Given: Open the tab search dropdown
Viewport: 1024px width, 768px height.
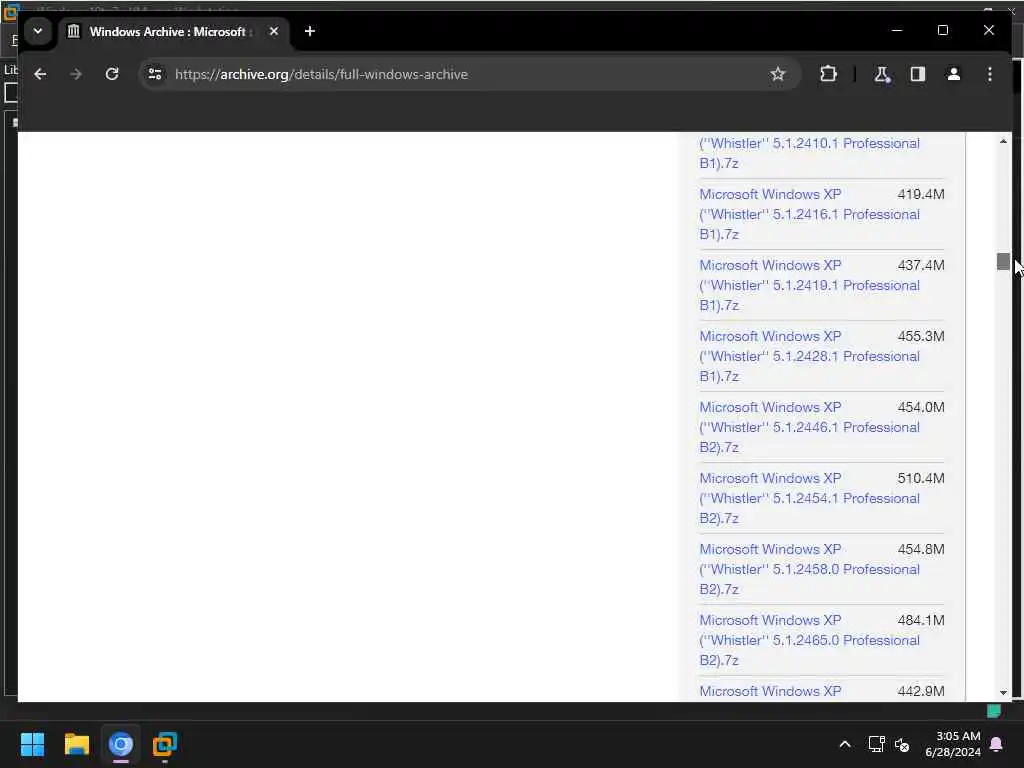Looking at the screenshot, I should [38, 31].
